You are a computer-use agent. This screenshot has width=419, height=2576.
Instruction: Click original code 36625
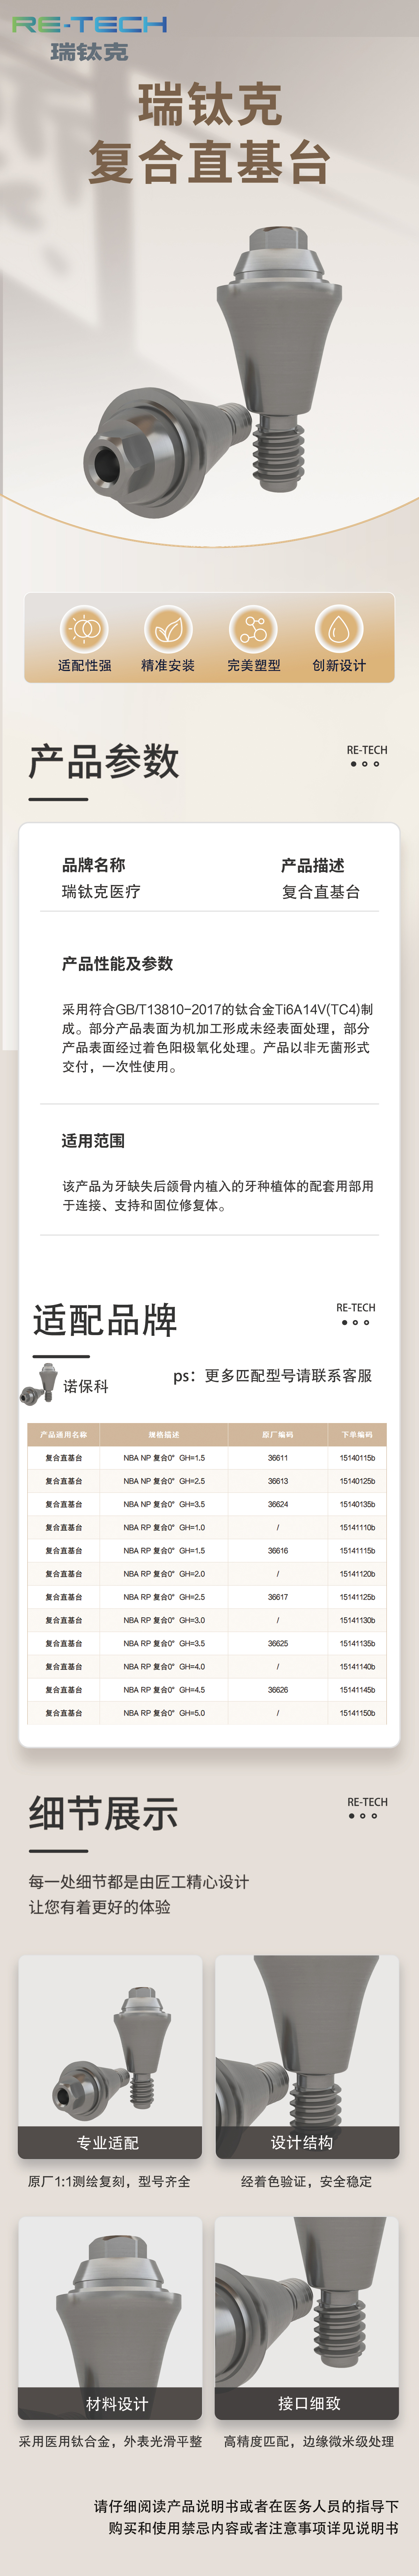click(278, 1643)
